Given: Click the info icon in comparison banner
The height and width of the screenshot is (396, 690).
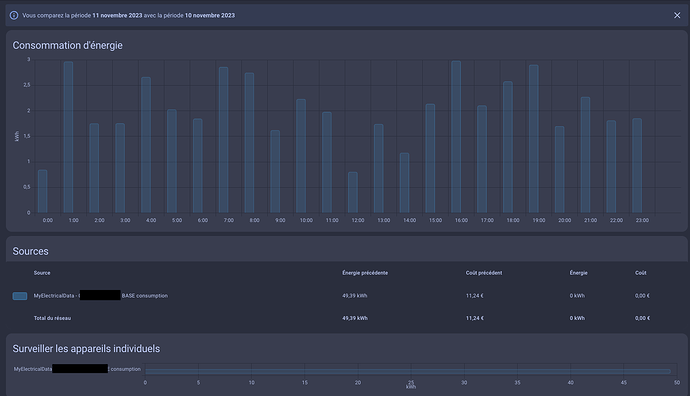Looking at the screenshot, I should point(14,15).
